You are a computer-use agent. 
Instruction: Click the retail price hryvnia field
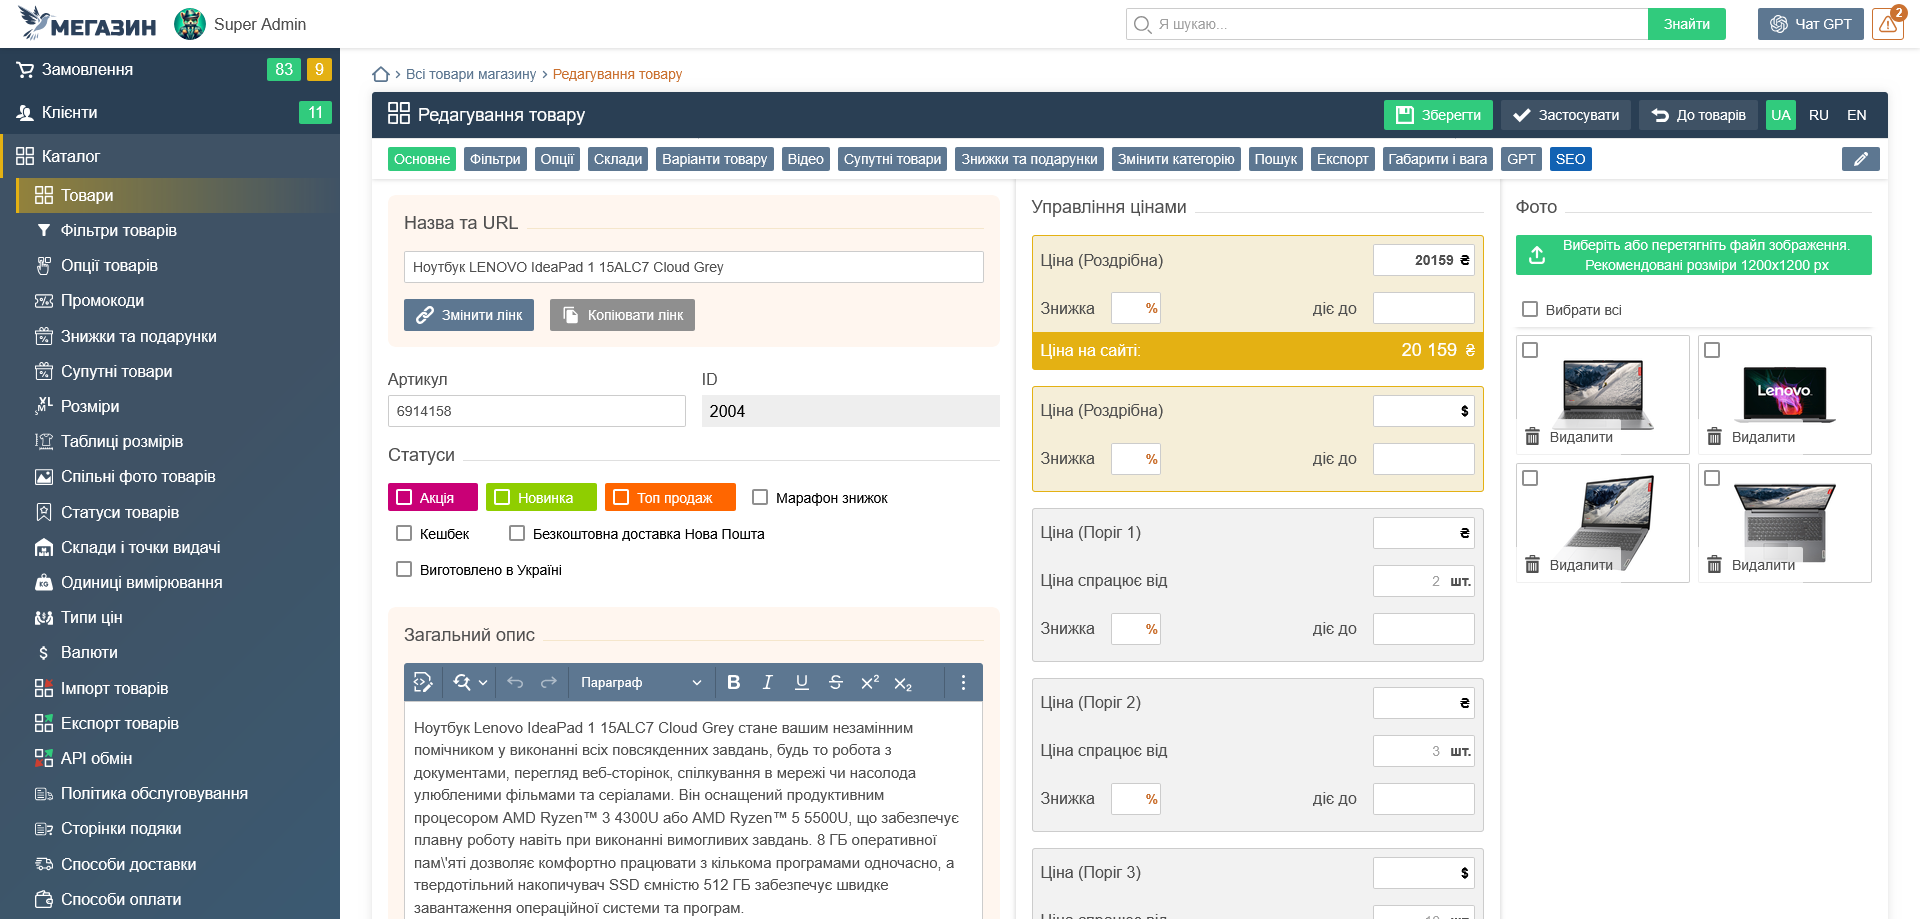pyautogui.click(x=1424, y=260)
